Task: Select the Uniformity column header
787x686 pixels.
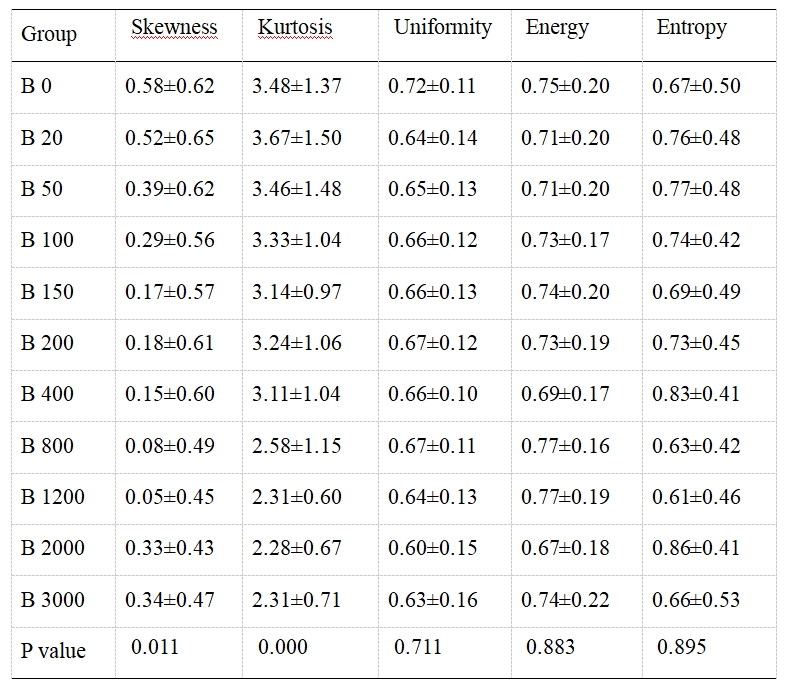Action: pyautogui.click(x=442, y=28)
